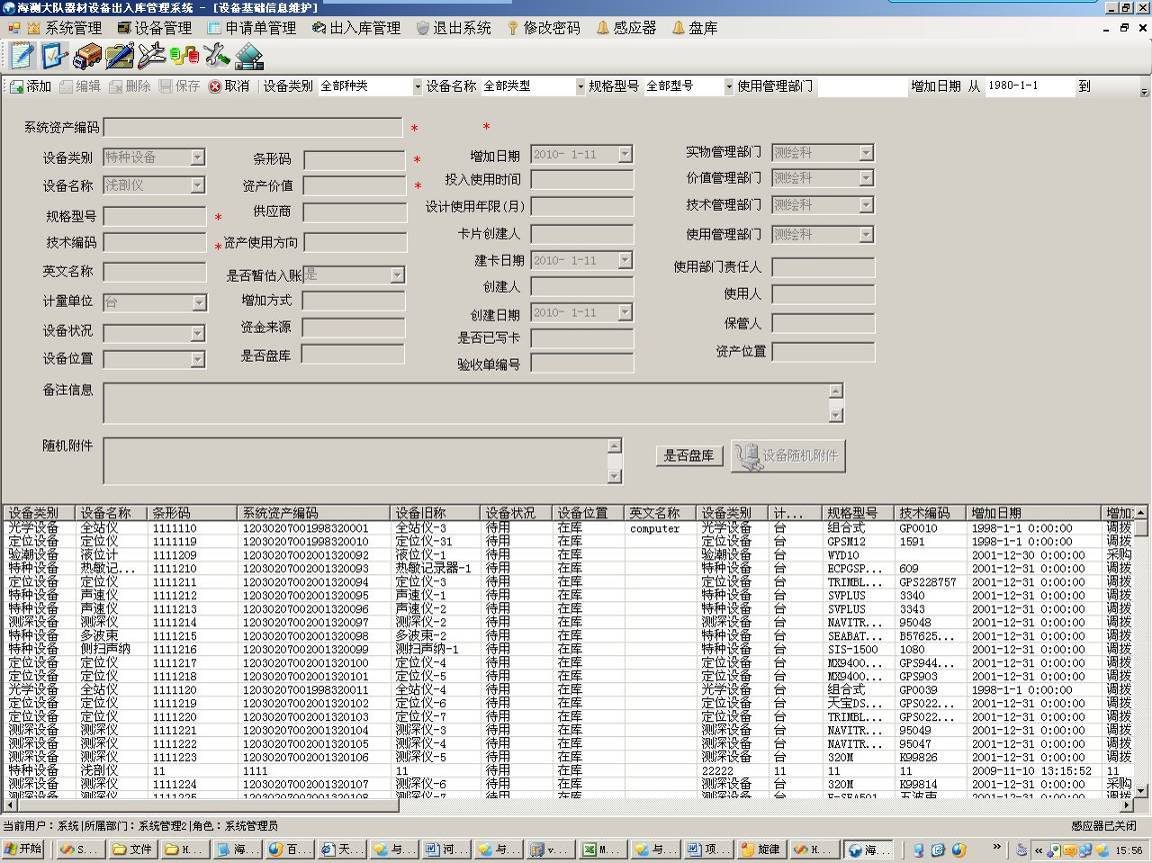Open the 设备名称 filter dropdown showing 全部类型
Image resolution: width=1152 pixels, height=863 pixels.
[x=580, y=87]
